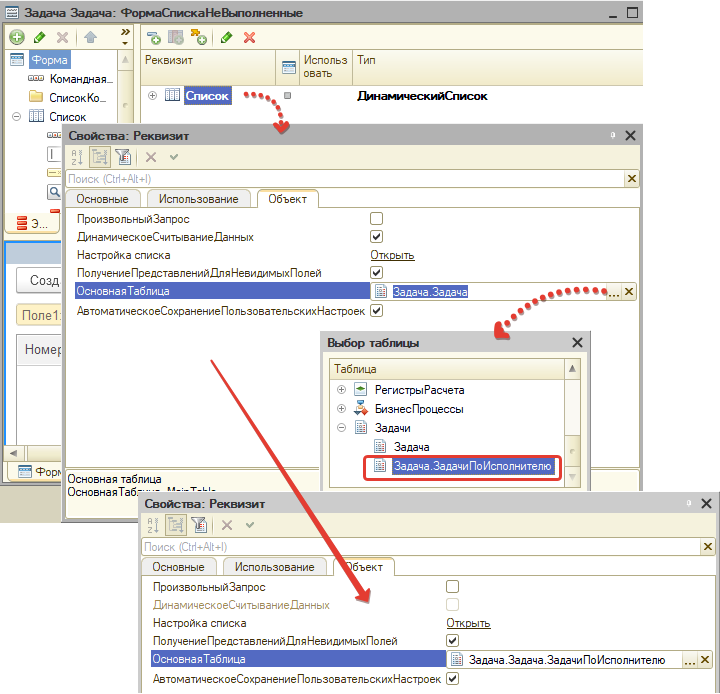
Task: Switch to Основные tab in upper properties window
Action: click(102, 199)
